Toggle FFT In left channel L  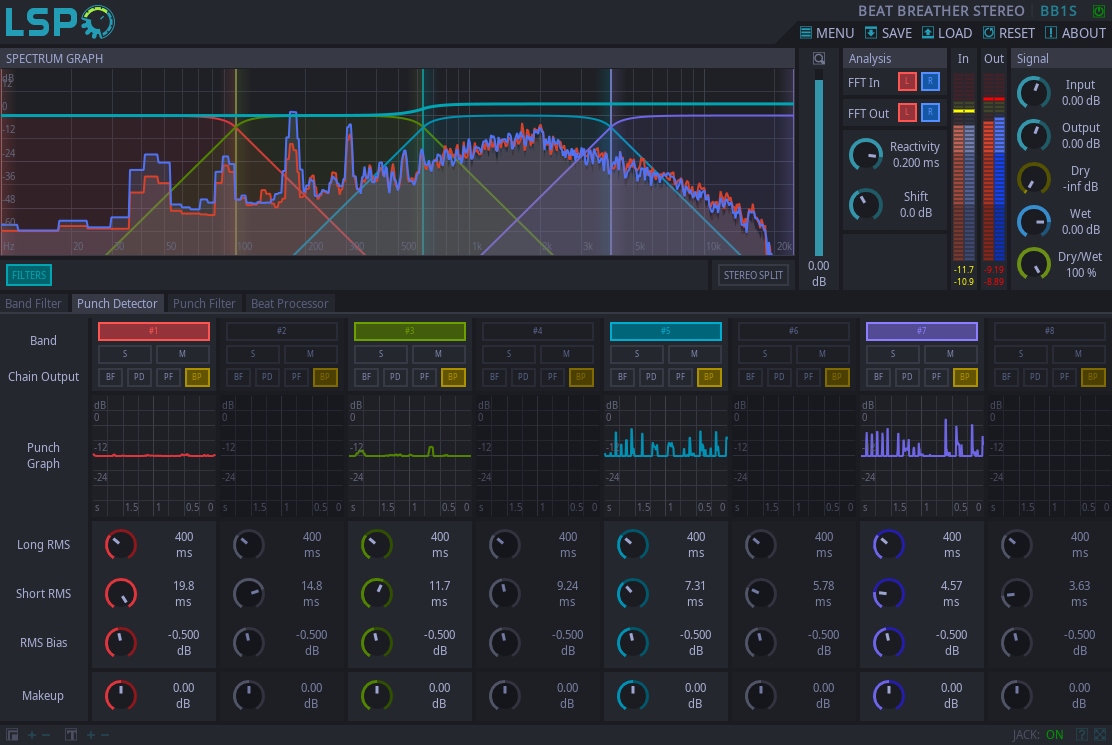pyautogui.click(x=907, y=82)
